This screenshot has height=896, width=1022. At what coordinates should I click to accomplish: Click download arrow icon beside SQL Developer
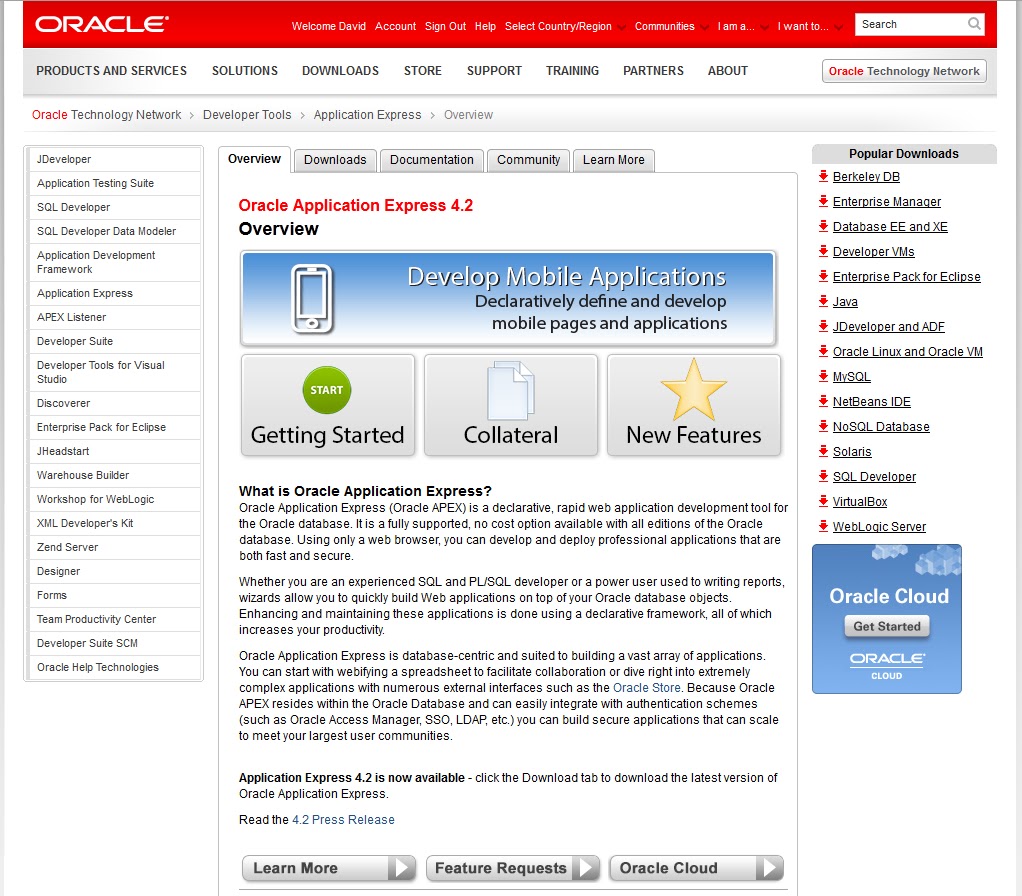(x=823, y=476)
